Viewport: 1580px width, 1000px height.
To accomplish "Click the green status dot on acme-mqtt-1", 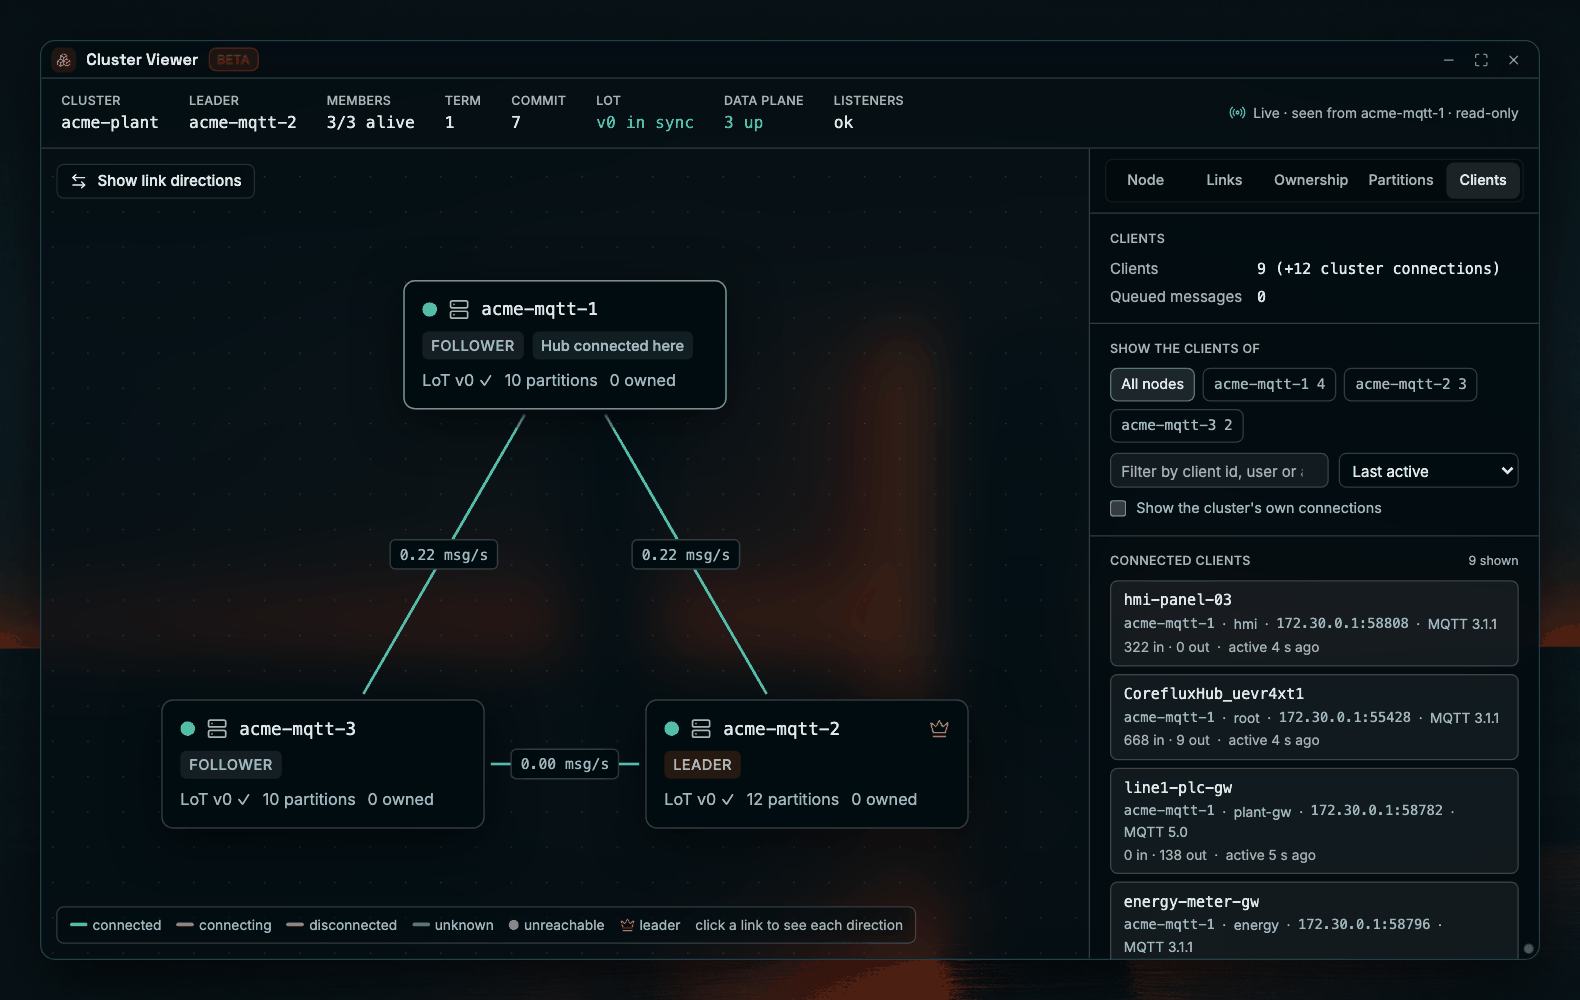I will (x=430, y=310).
